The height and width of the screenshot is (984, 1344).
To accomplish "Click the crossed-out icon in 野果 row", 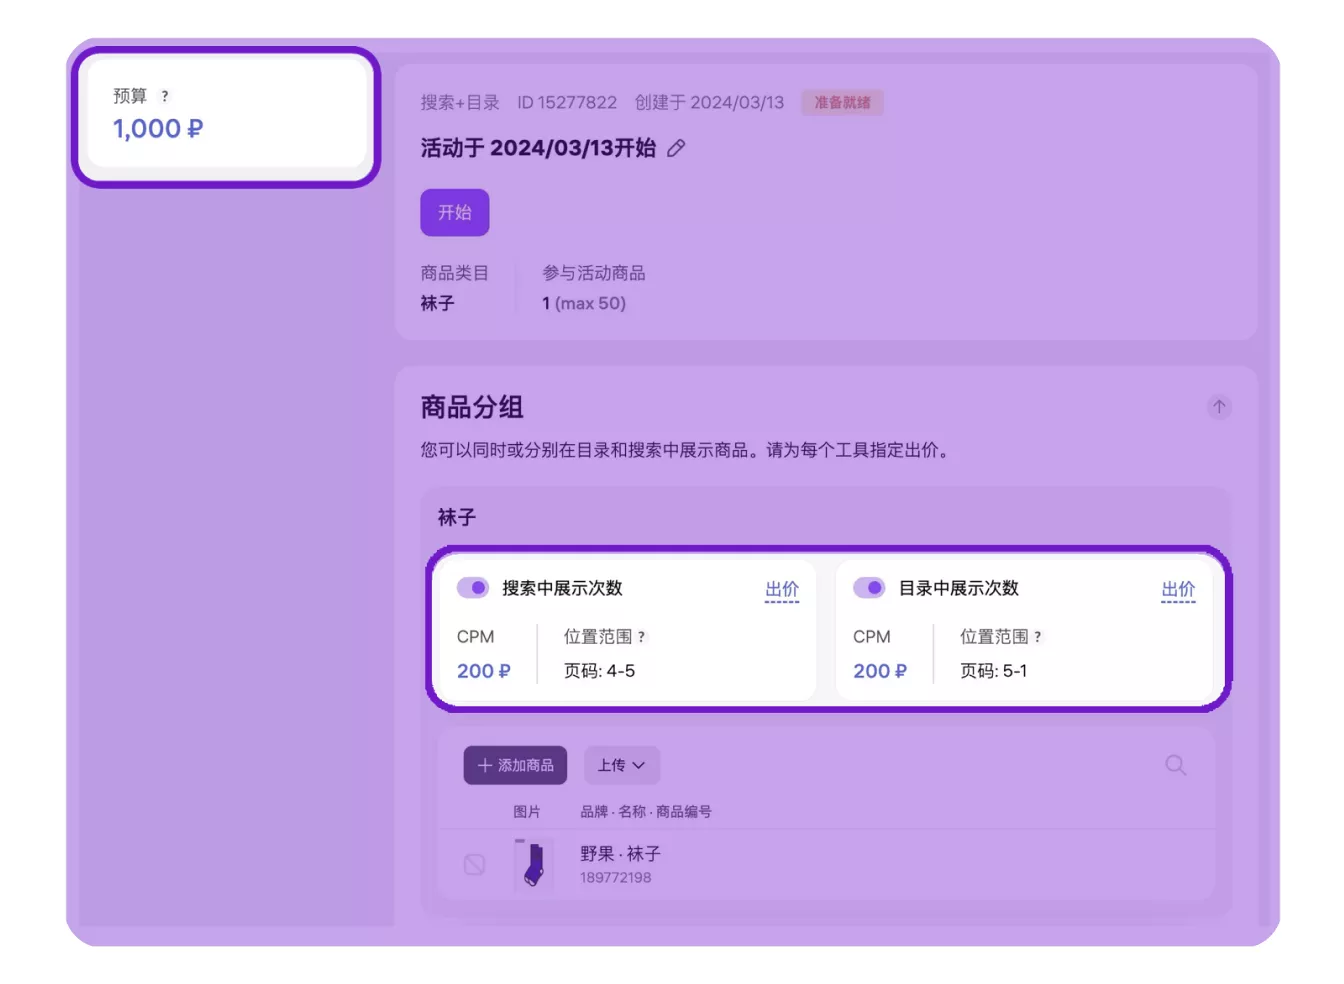I will [475, 864].
